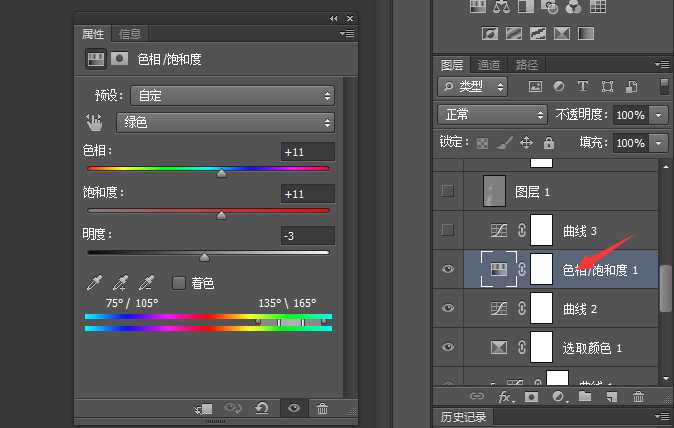
Task: Show the 曲线 3 layer
Action: tap(448, 230)
